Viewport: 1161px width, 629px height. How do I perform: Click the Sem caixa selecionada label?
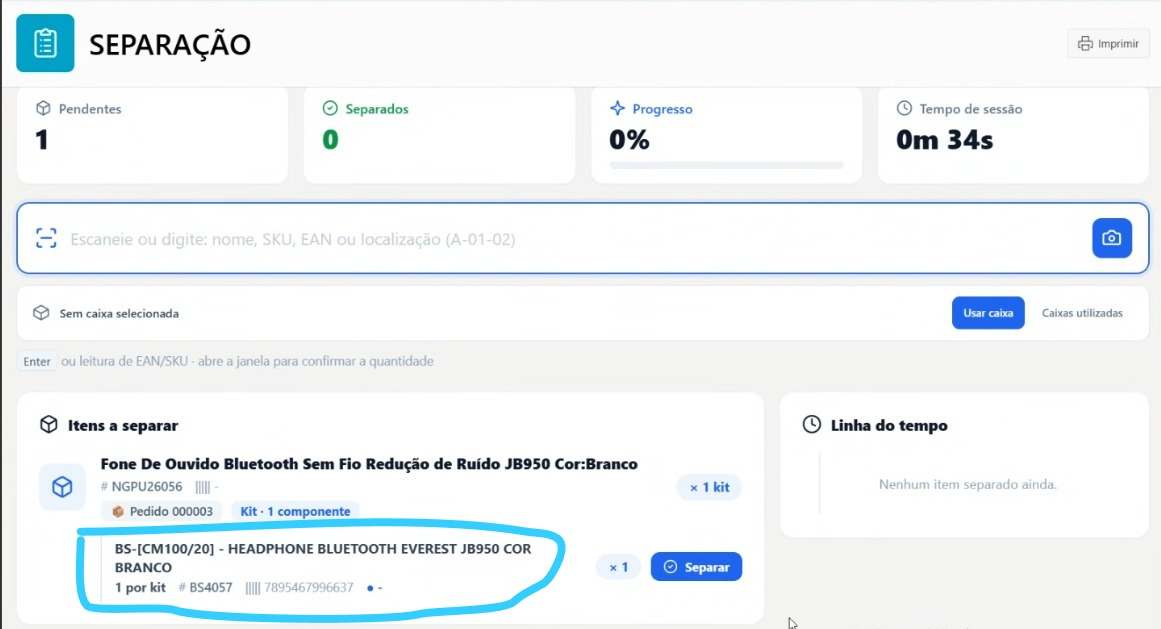coord(119,313)
